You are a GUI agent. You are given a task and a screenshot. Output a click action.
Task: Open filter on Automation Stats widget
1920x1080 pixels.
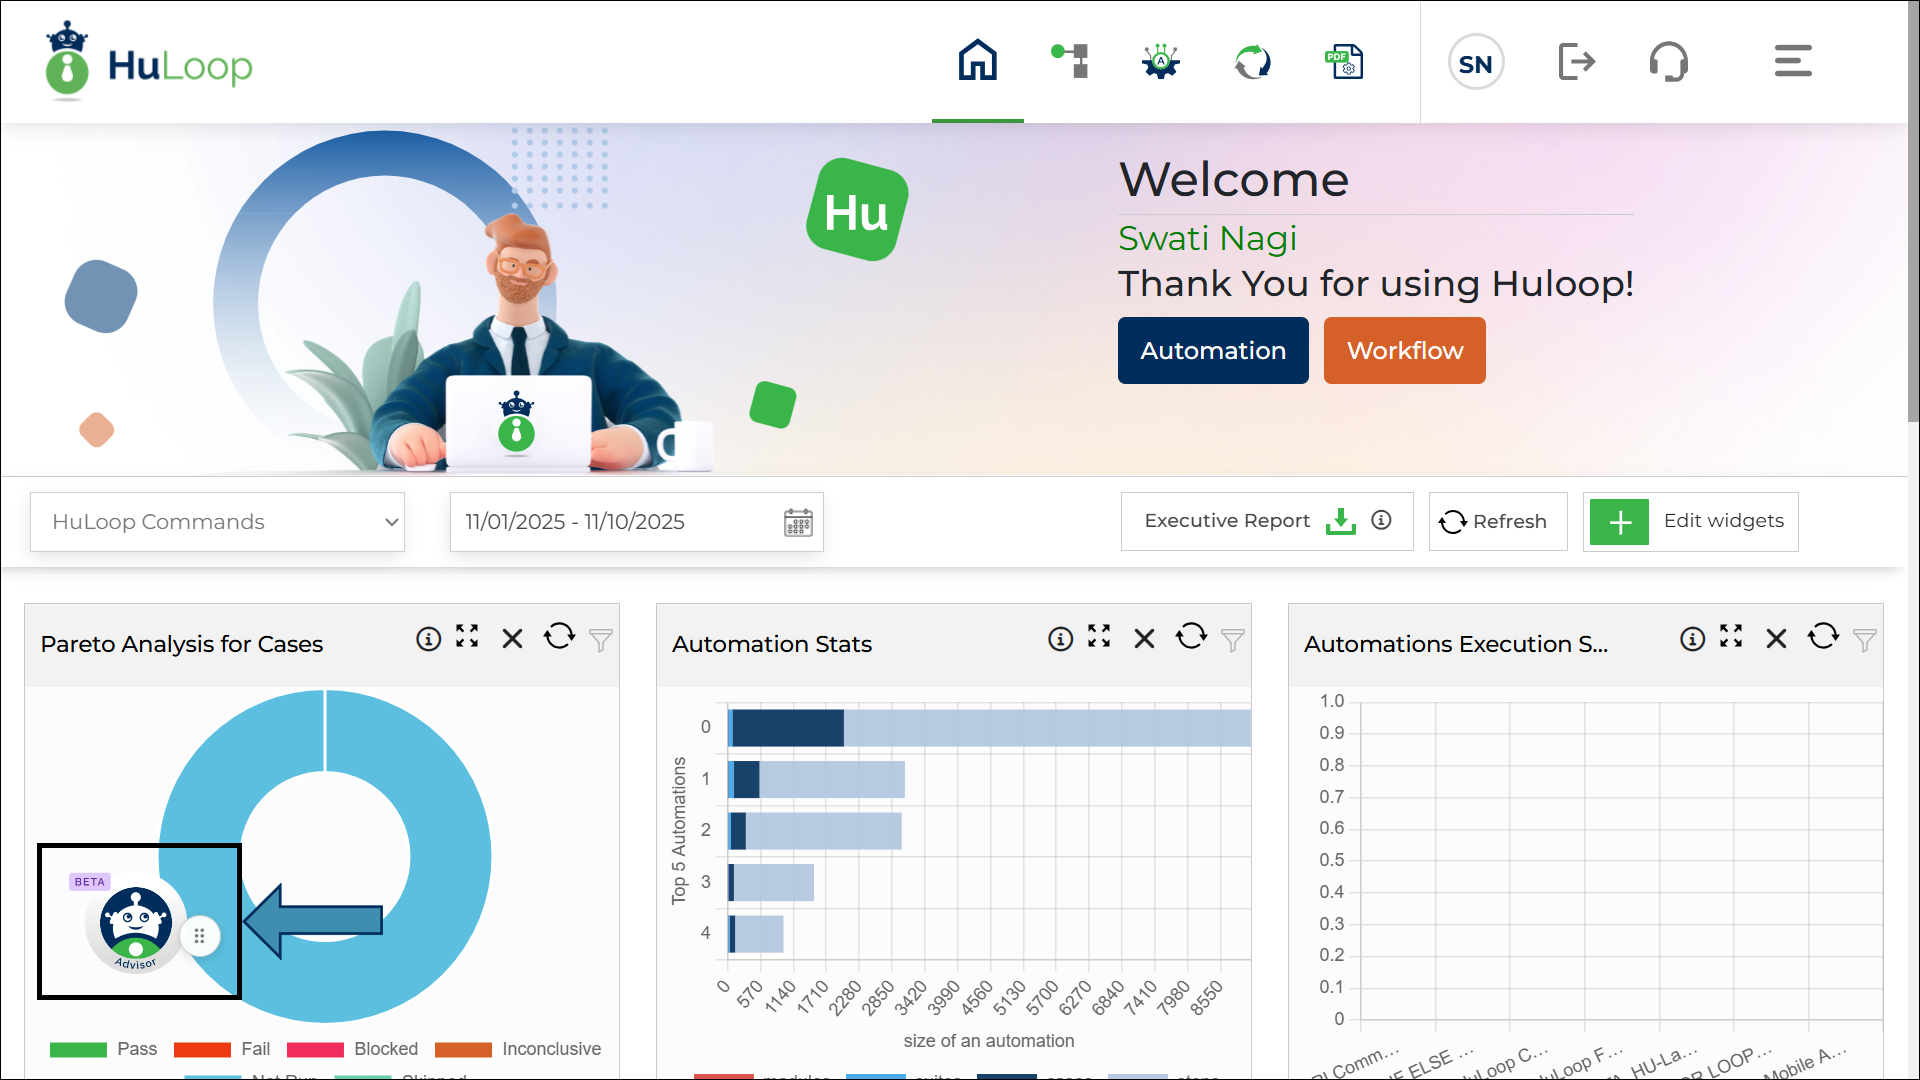click(x=1233, y=640)
